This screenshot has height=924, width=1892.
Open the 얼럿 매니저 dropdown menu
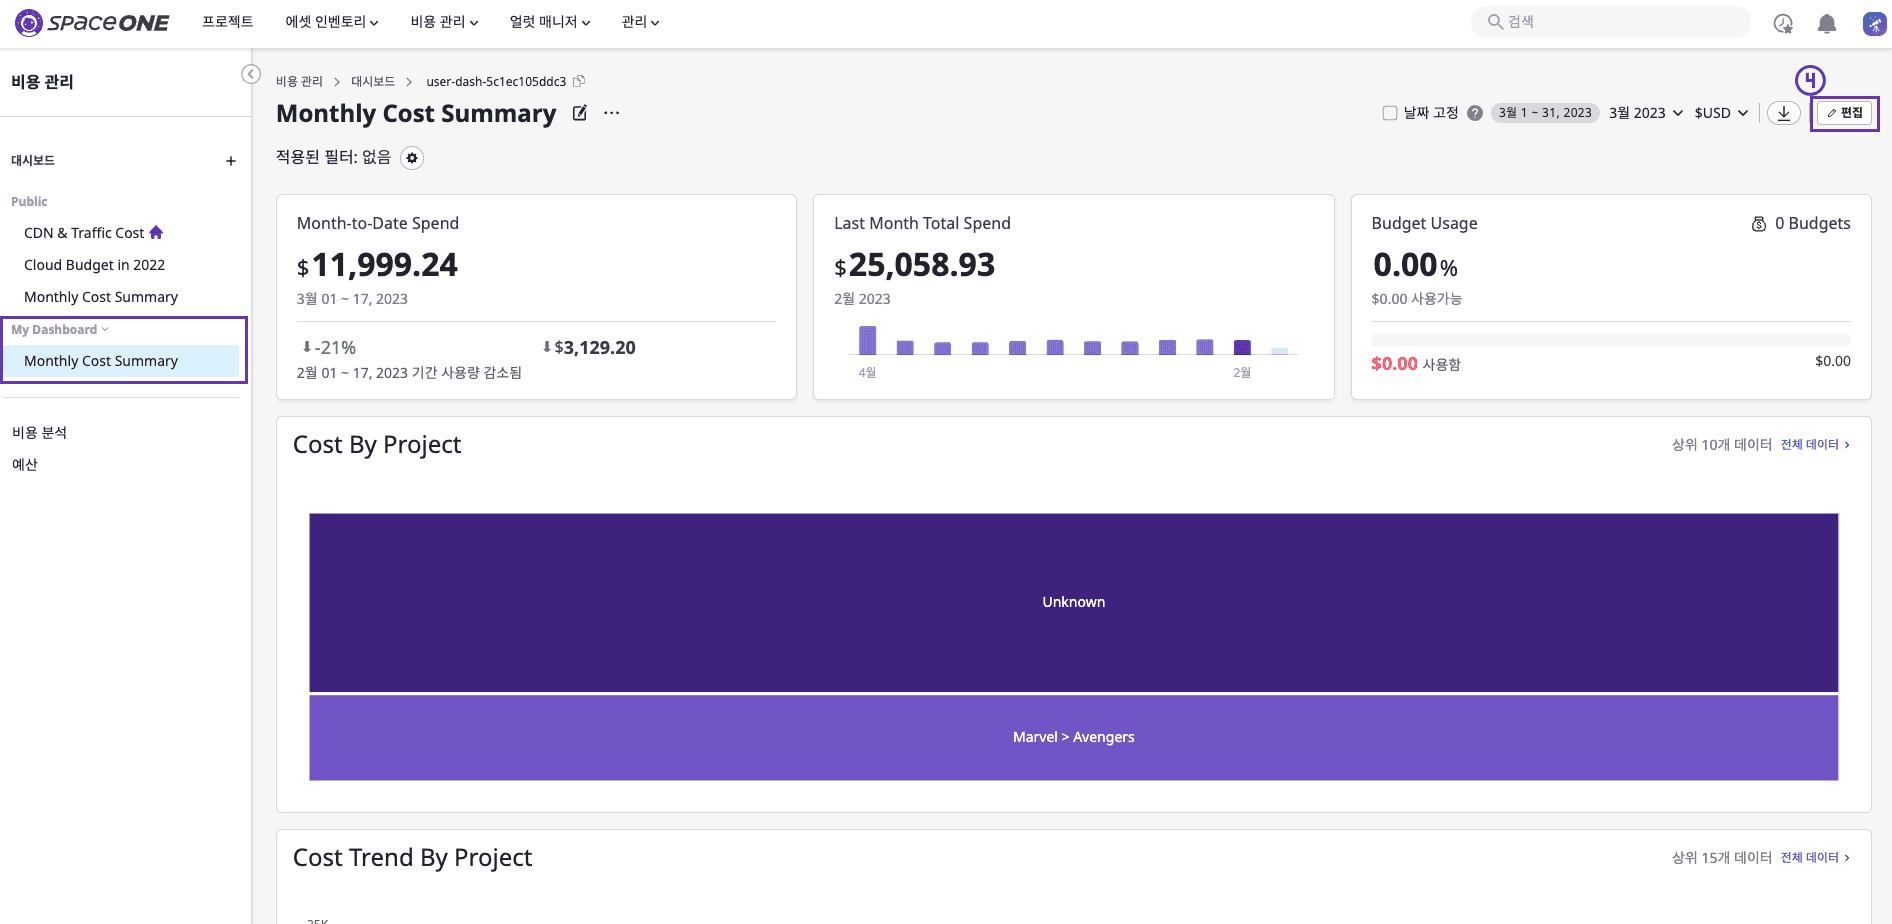[550, 22]
